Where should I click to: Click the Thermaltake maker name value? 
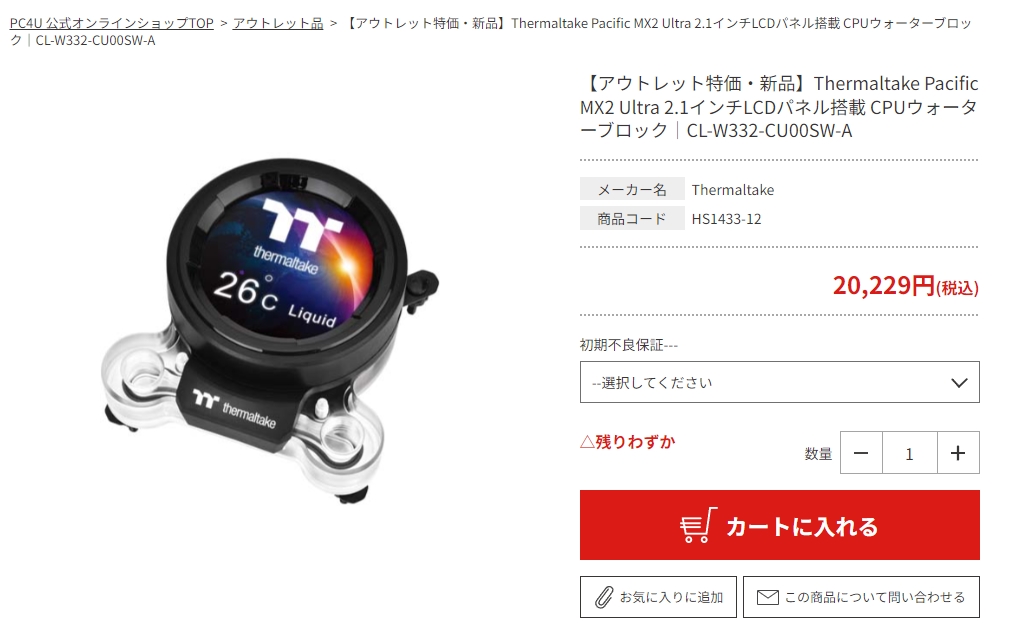tap(733, 190)
